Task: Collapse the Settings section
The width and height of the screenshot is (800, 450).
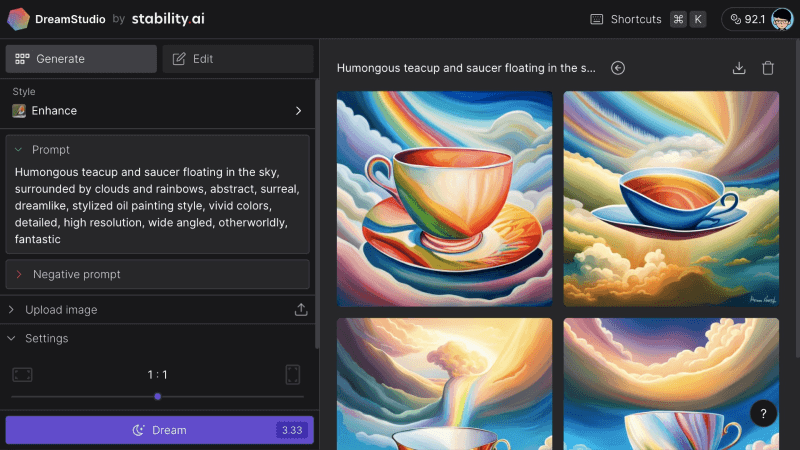Action: (x=12, y=339)
